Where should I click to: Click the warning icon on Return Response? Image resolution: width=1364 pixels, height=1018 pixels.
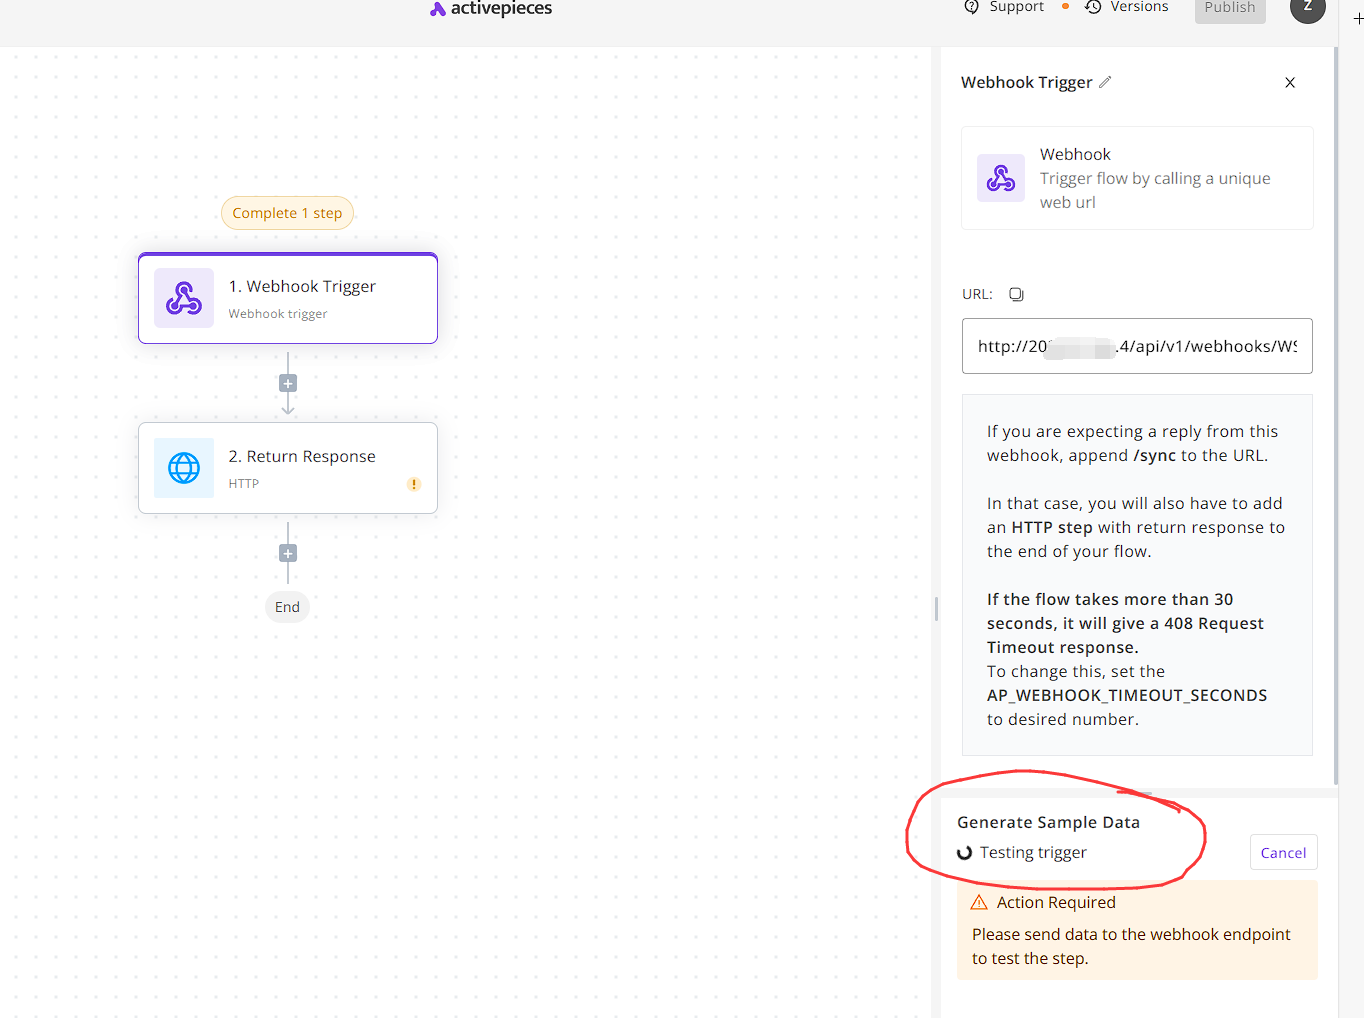tap(414, 484)
